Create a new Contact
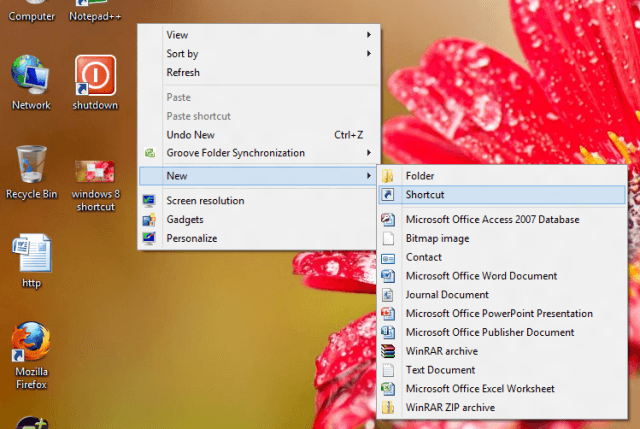Image resolution: width=640 pixels, height=429 pixels. pyautogui.click(x=502, y=257)
